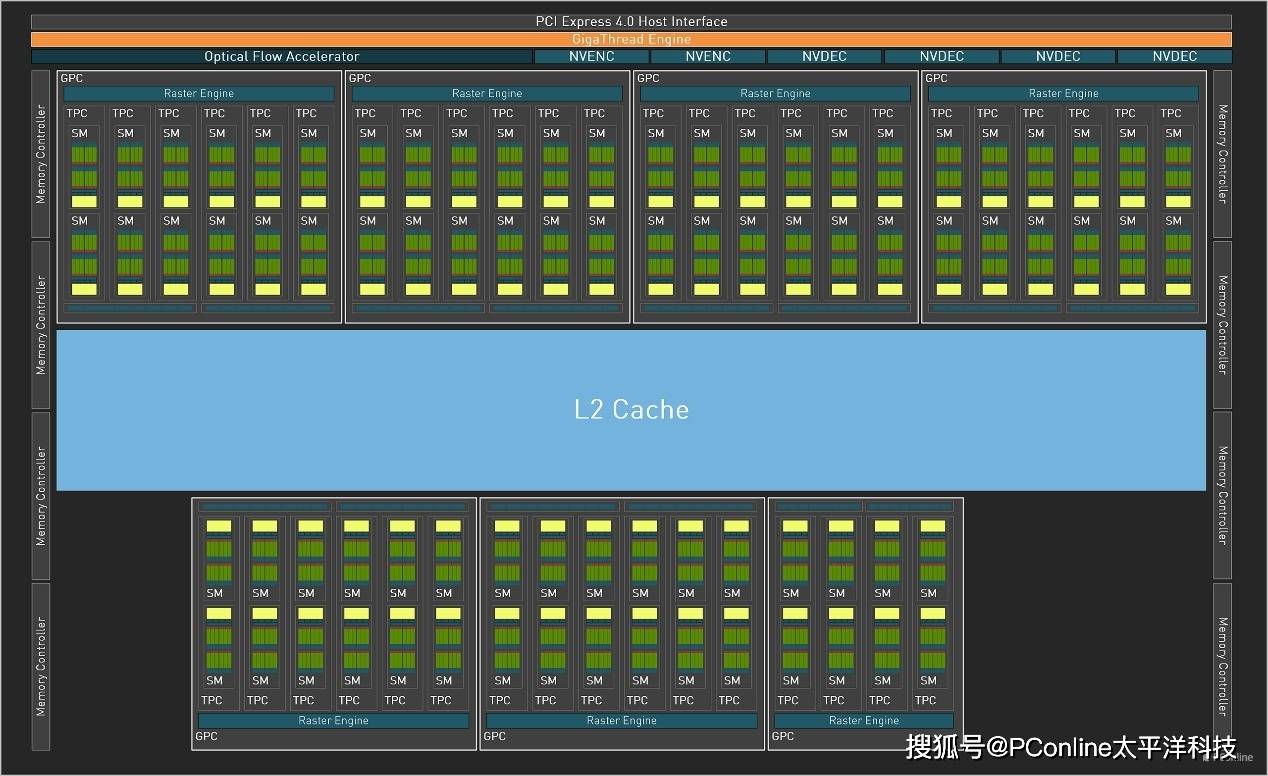Select the leftmost NVENC block
The image size is (1268, 776).
point(592,57)
